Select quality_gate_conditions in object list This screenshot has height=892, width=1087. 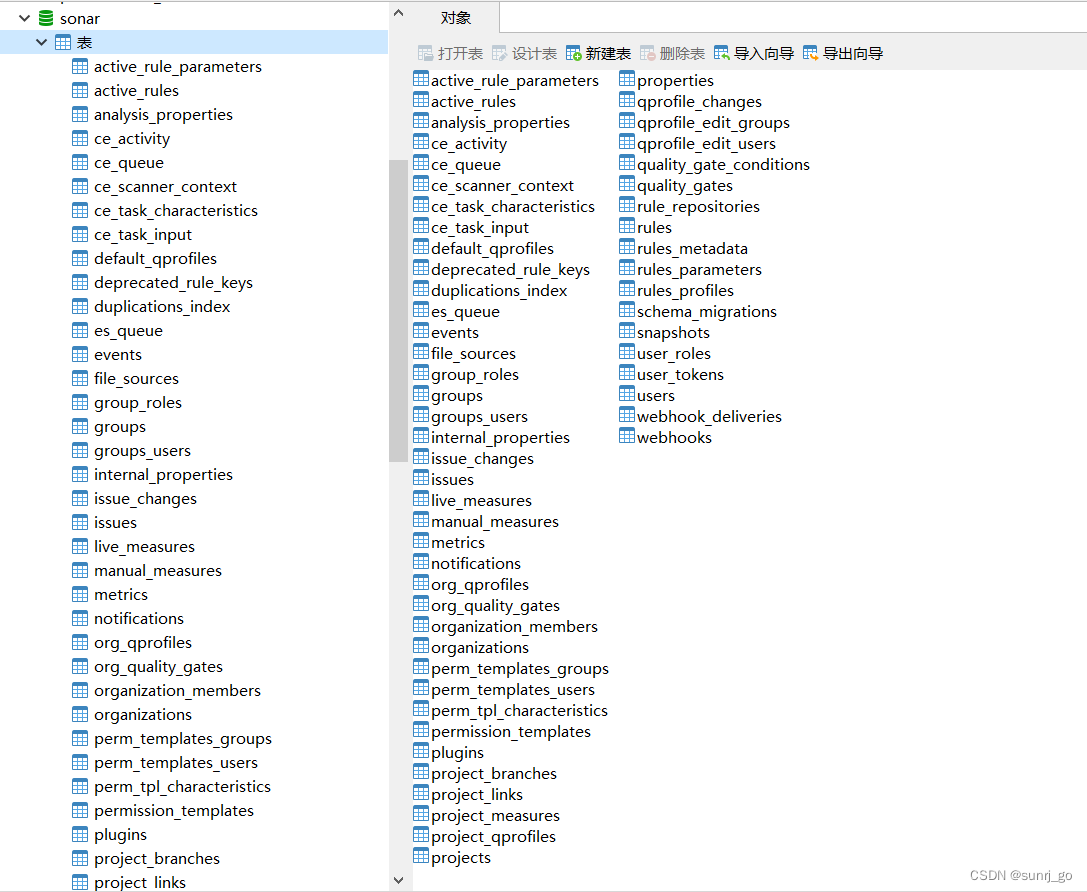[x=723, y=165]
